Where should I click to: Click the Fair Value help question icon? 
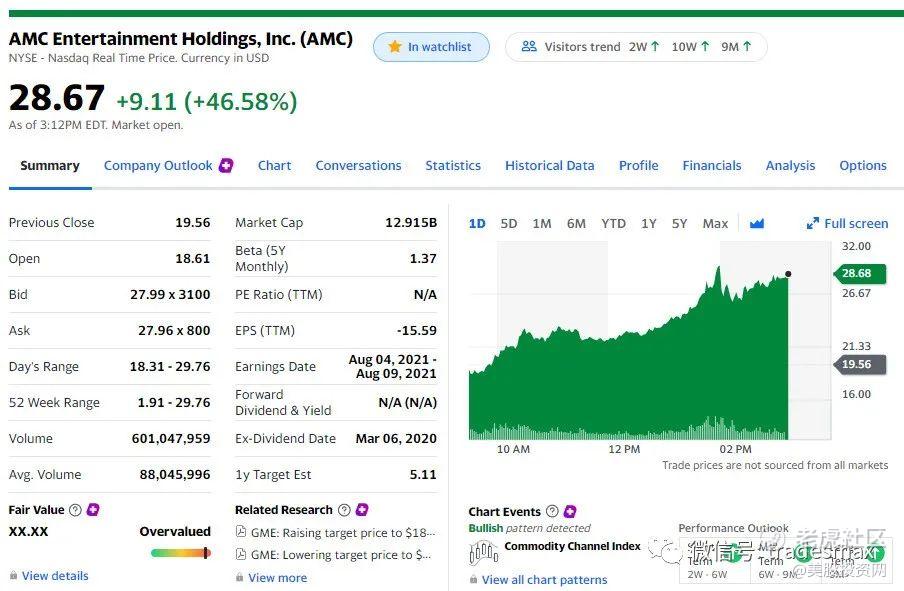[x=75, y=510]
